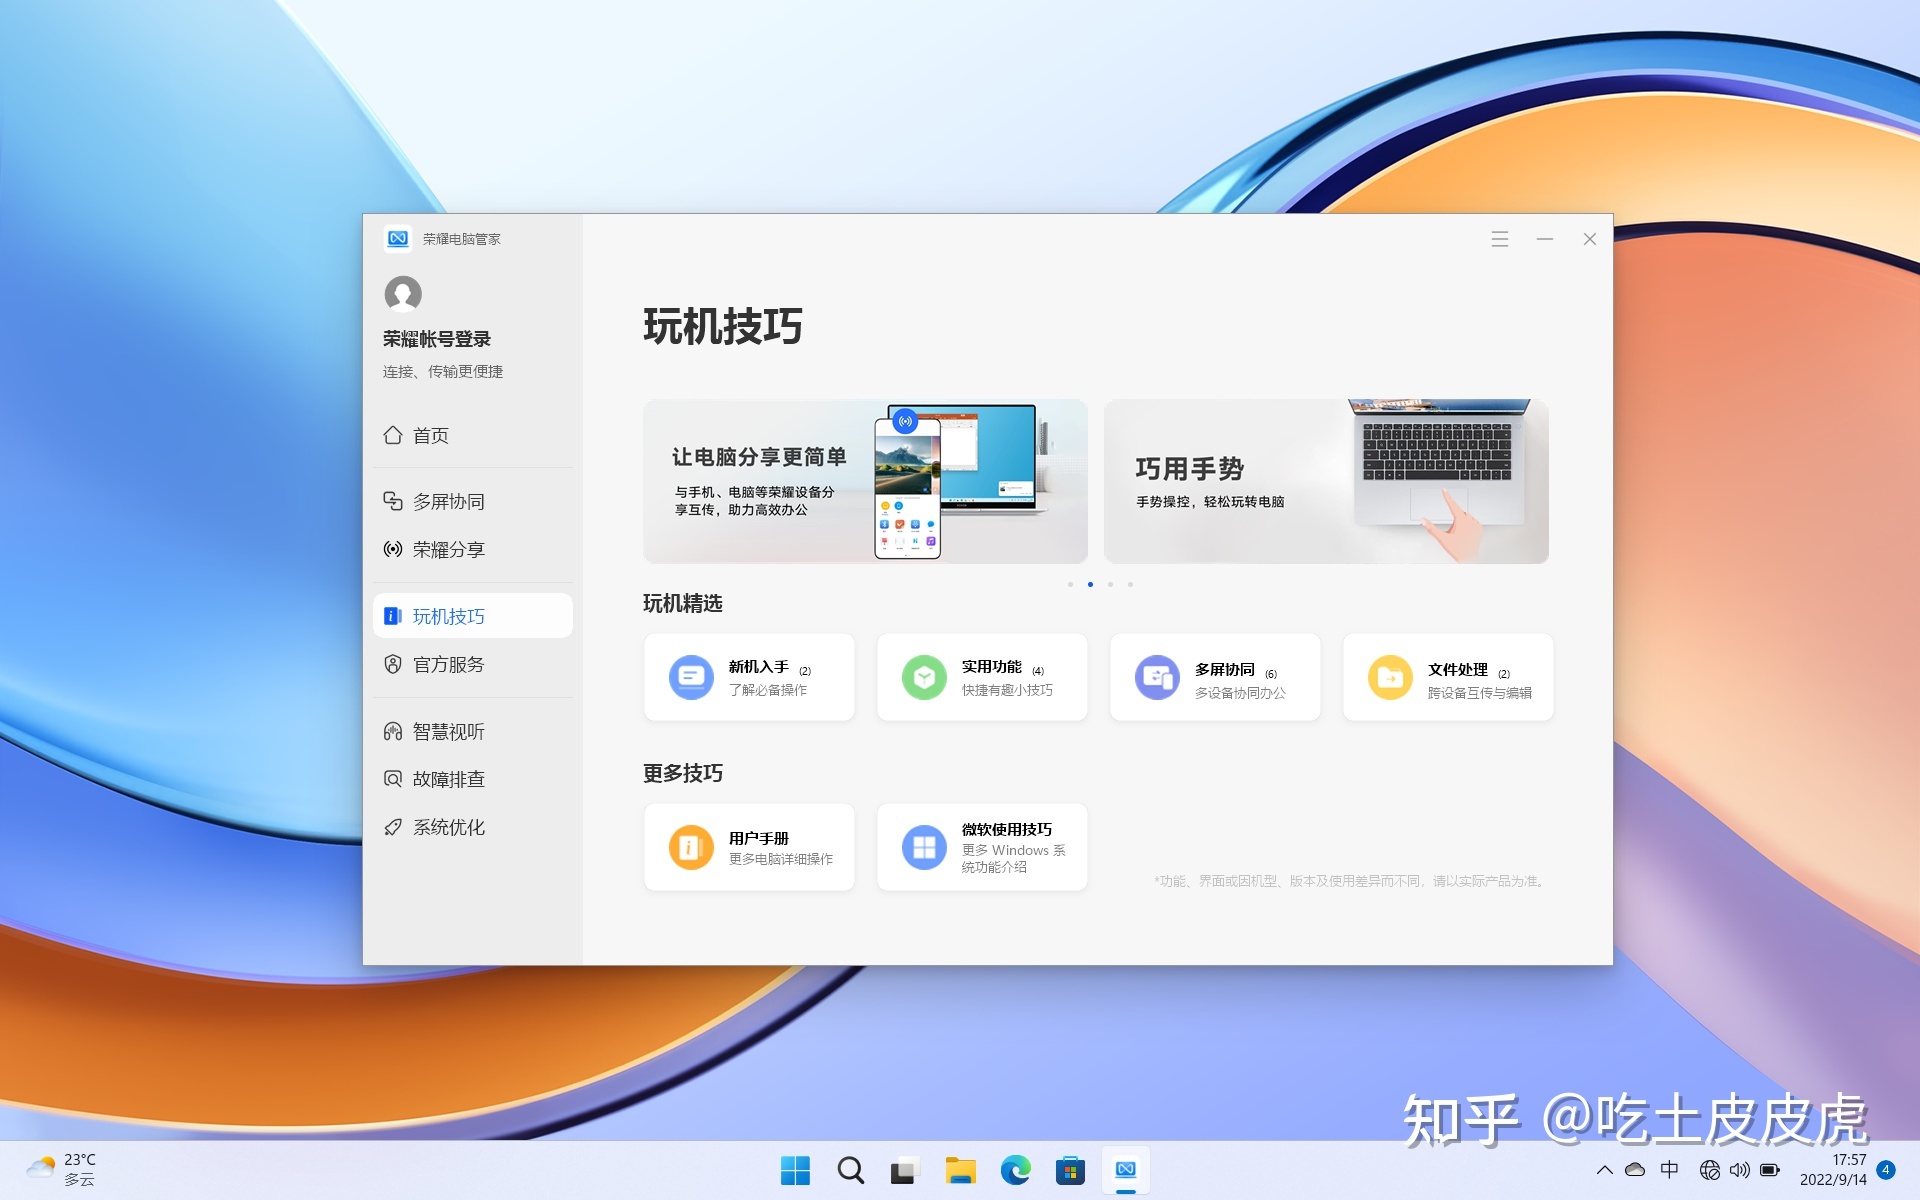The width and height of the screenshot is (1920, 1200).
Task: Open 荣耀分享 sidebar item
Action: pyautogui.click(x=472, y=549)
